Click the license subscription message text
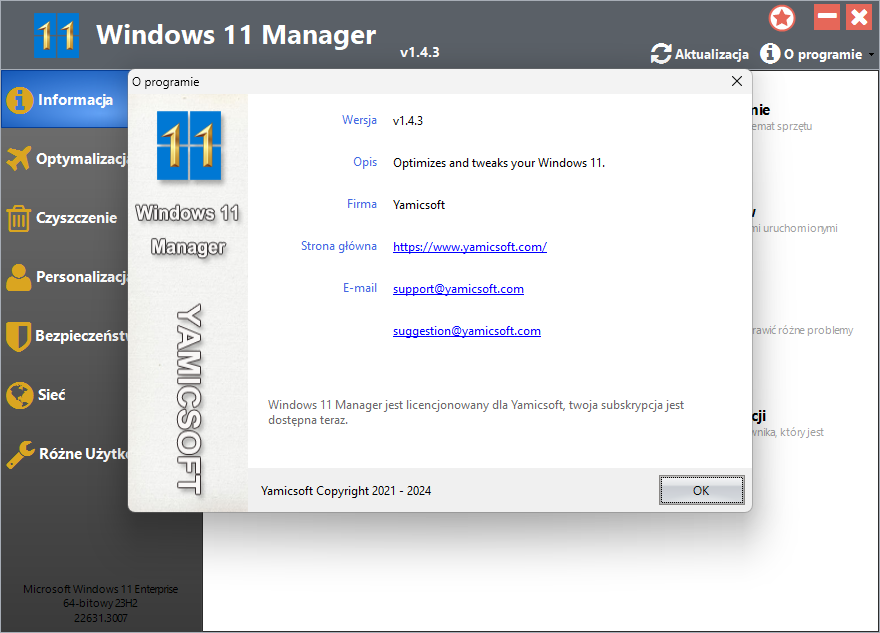 [x=476, y=412]
